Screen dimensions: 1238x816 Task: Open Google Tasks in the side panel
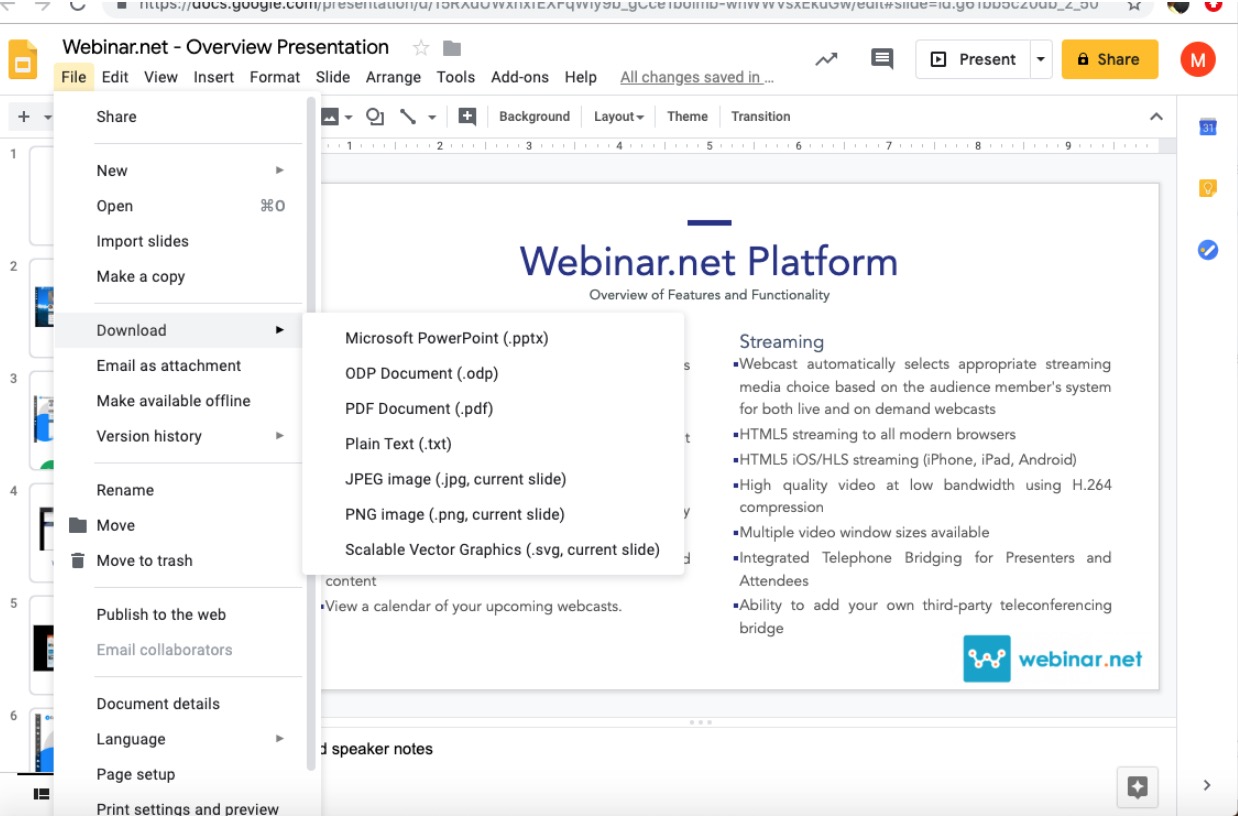pyautogui.click(x=1207, y=250)
